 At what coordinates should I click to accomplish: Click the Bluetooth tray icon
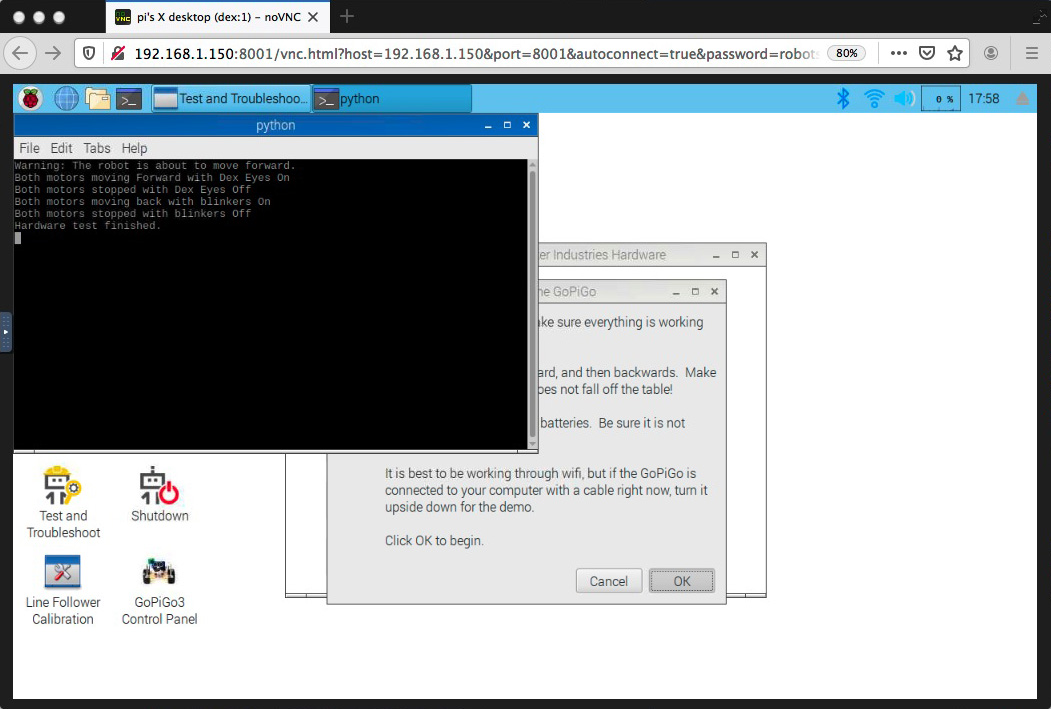[x=843, y=98]
